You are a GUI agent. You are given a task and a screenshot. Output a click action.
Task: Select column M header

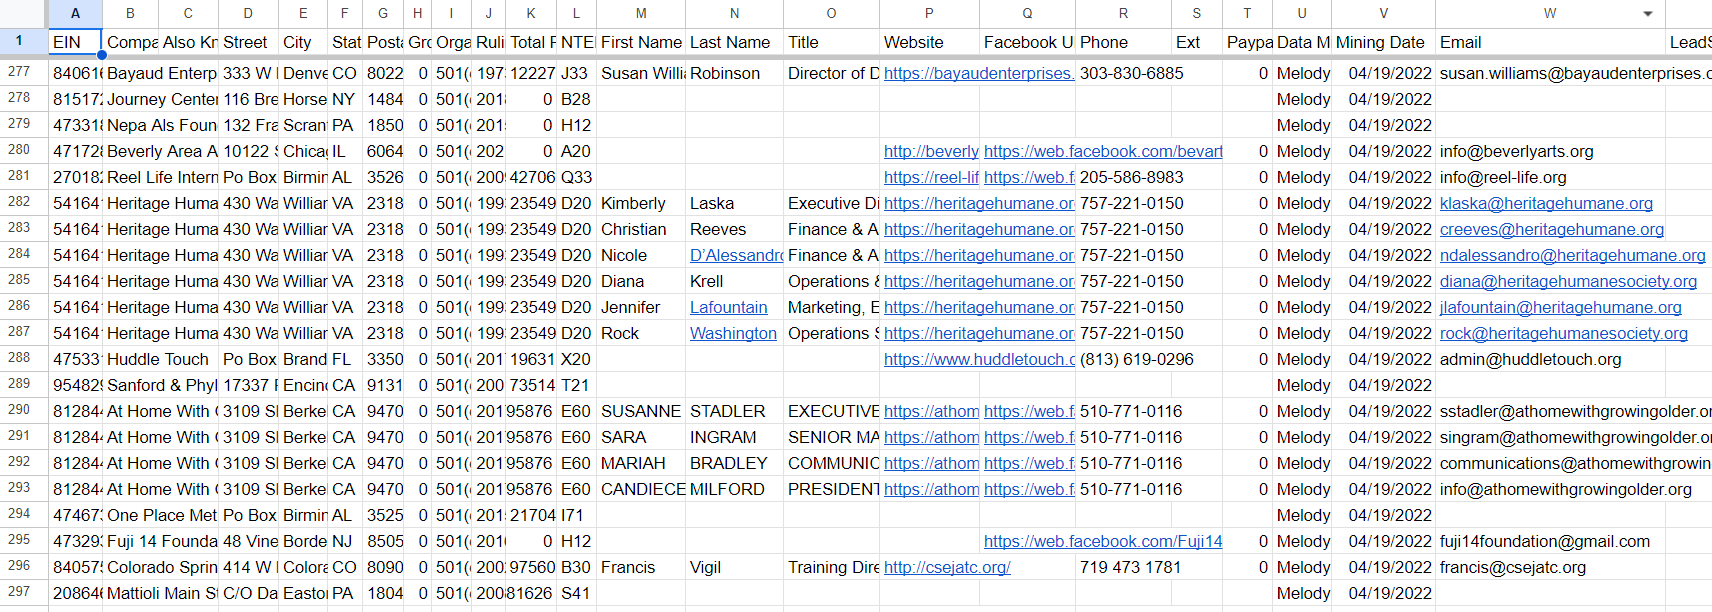(641, 14)
